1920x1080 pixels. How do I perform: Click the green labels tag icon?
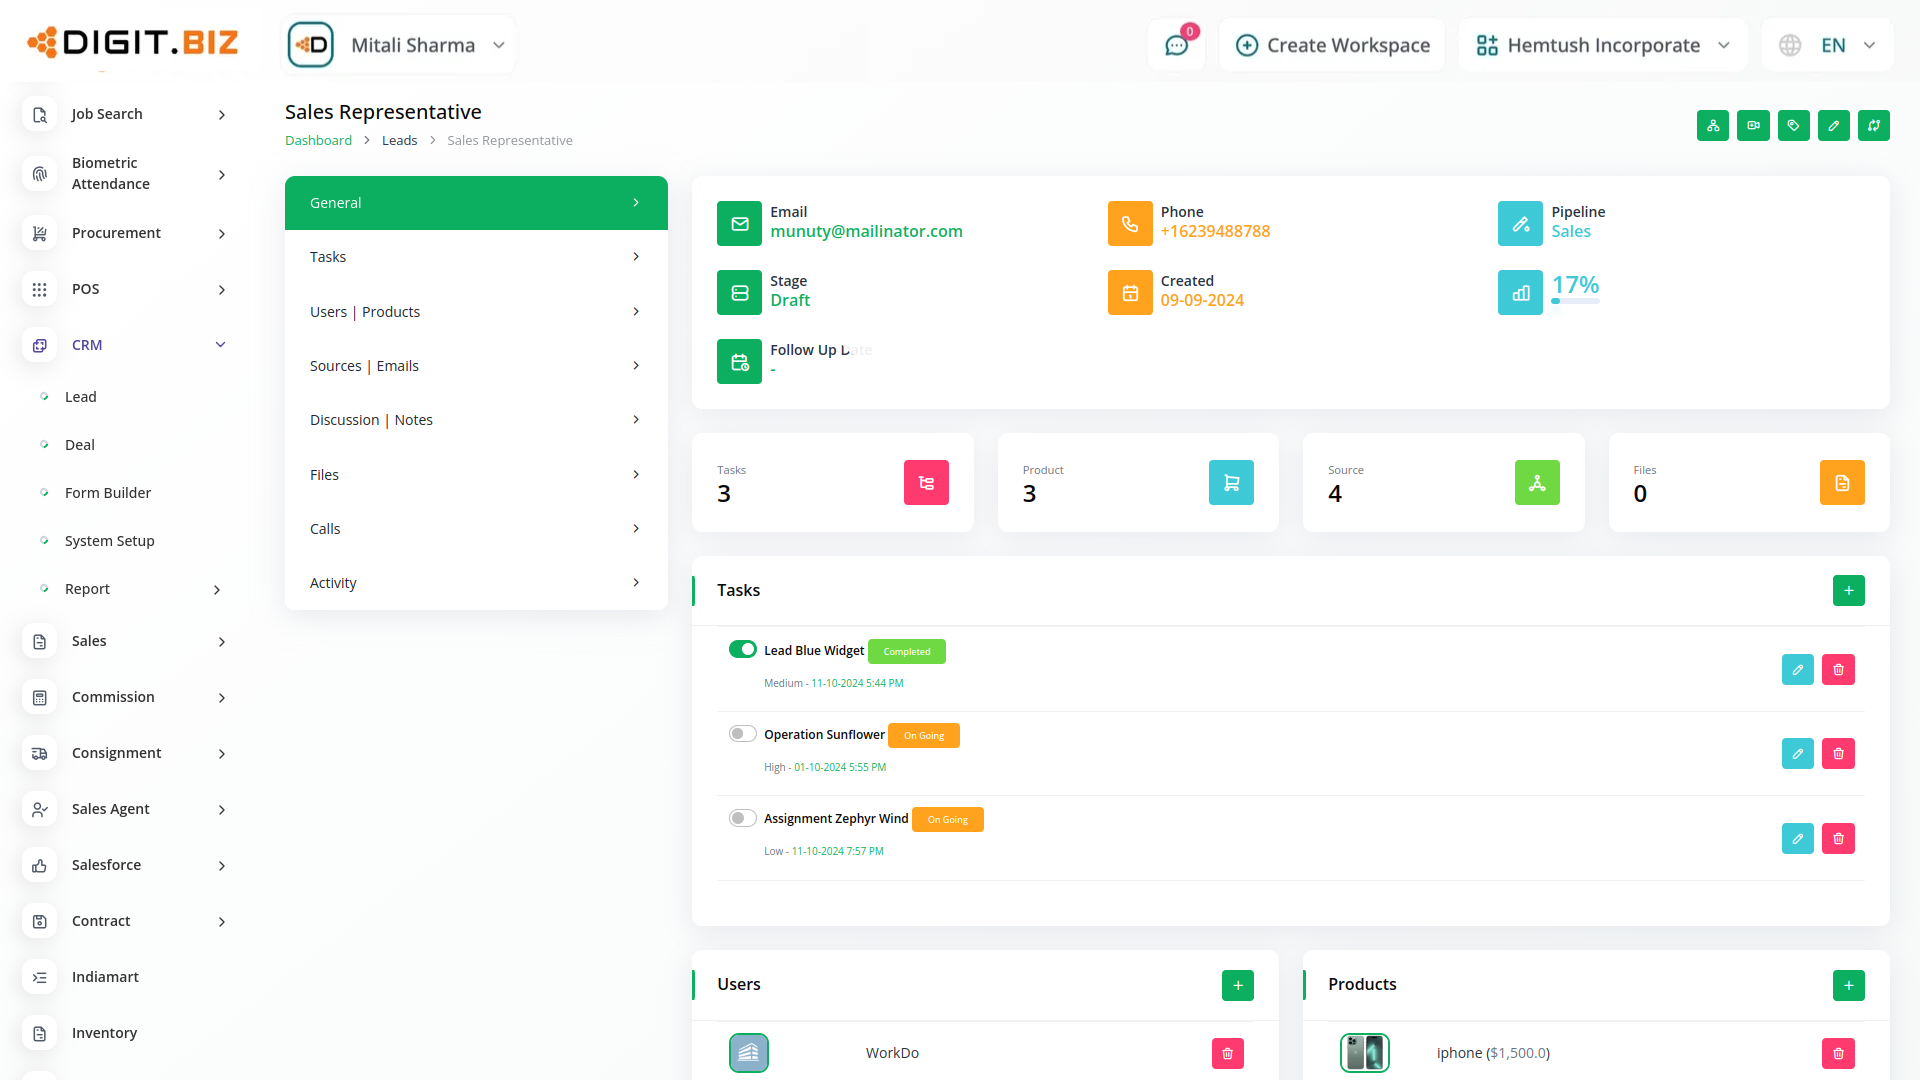coord(1793,126)
